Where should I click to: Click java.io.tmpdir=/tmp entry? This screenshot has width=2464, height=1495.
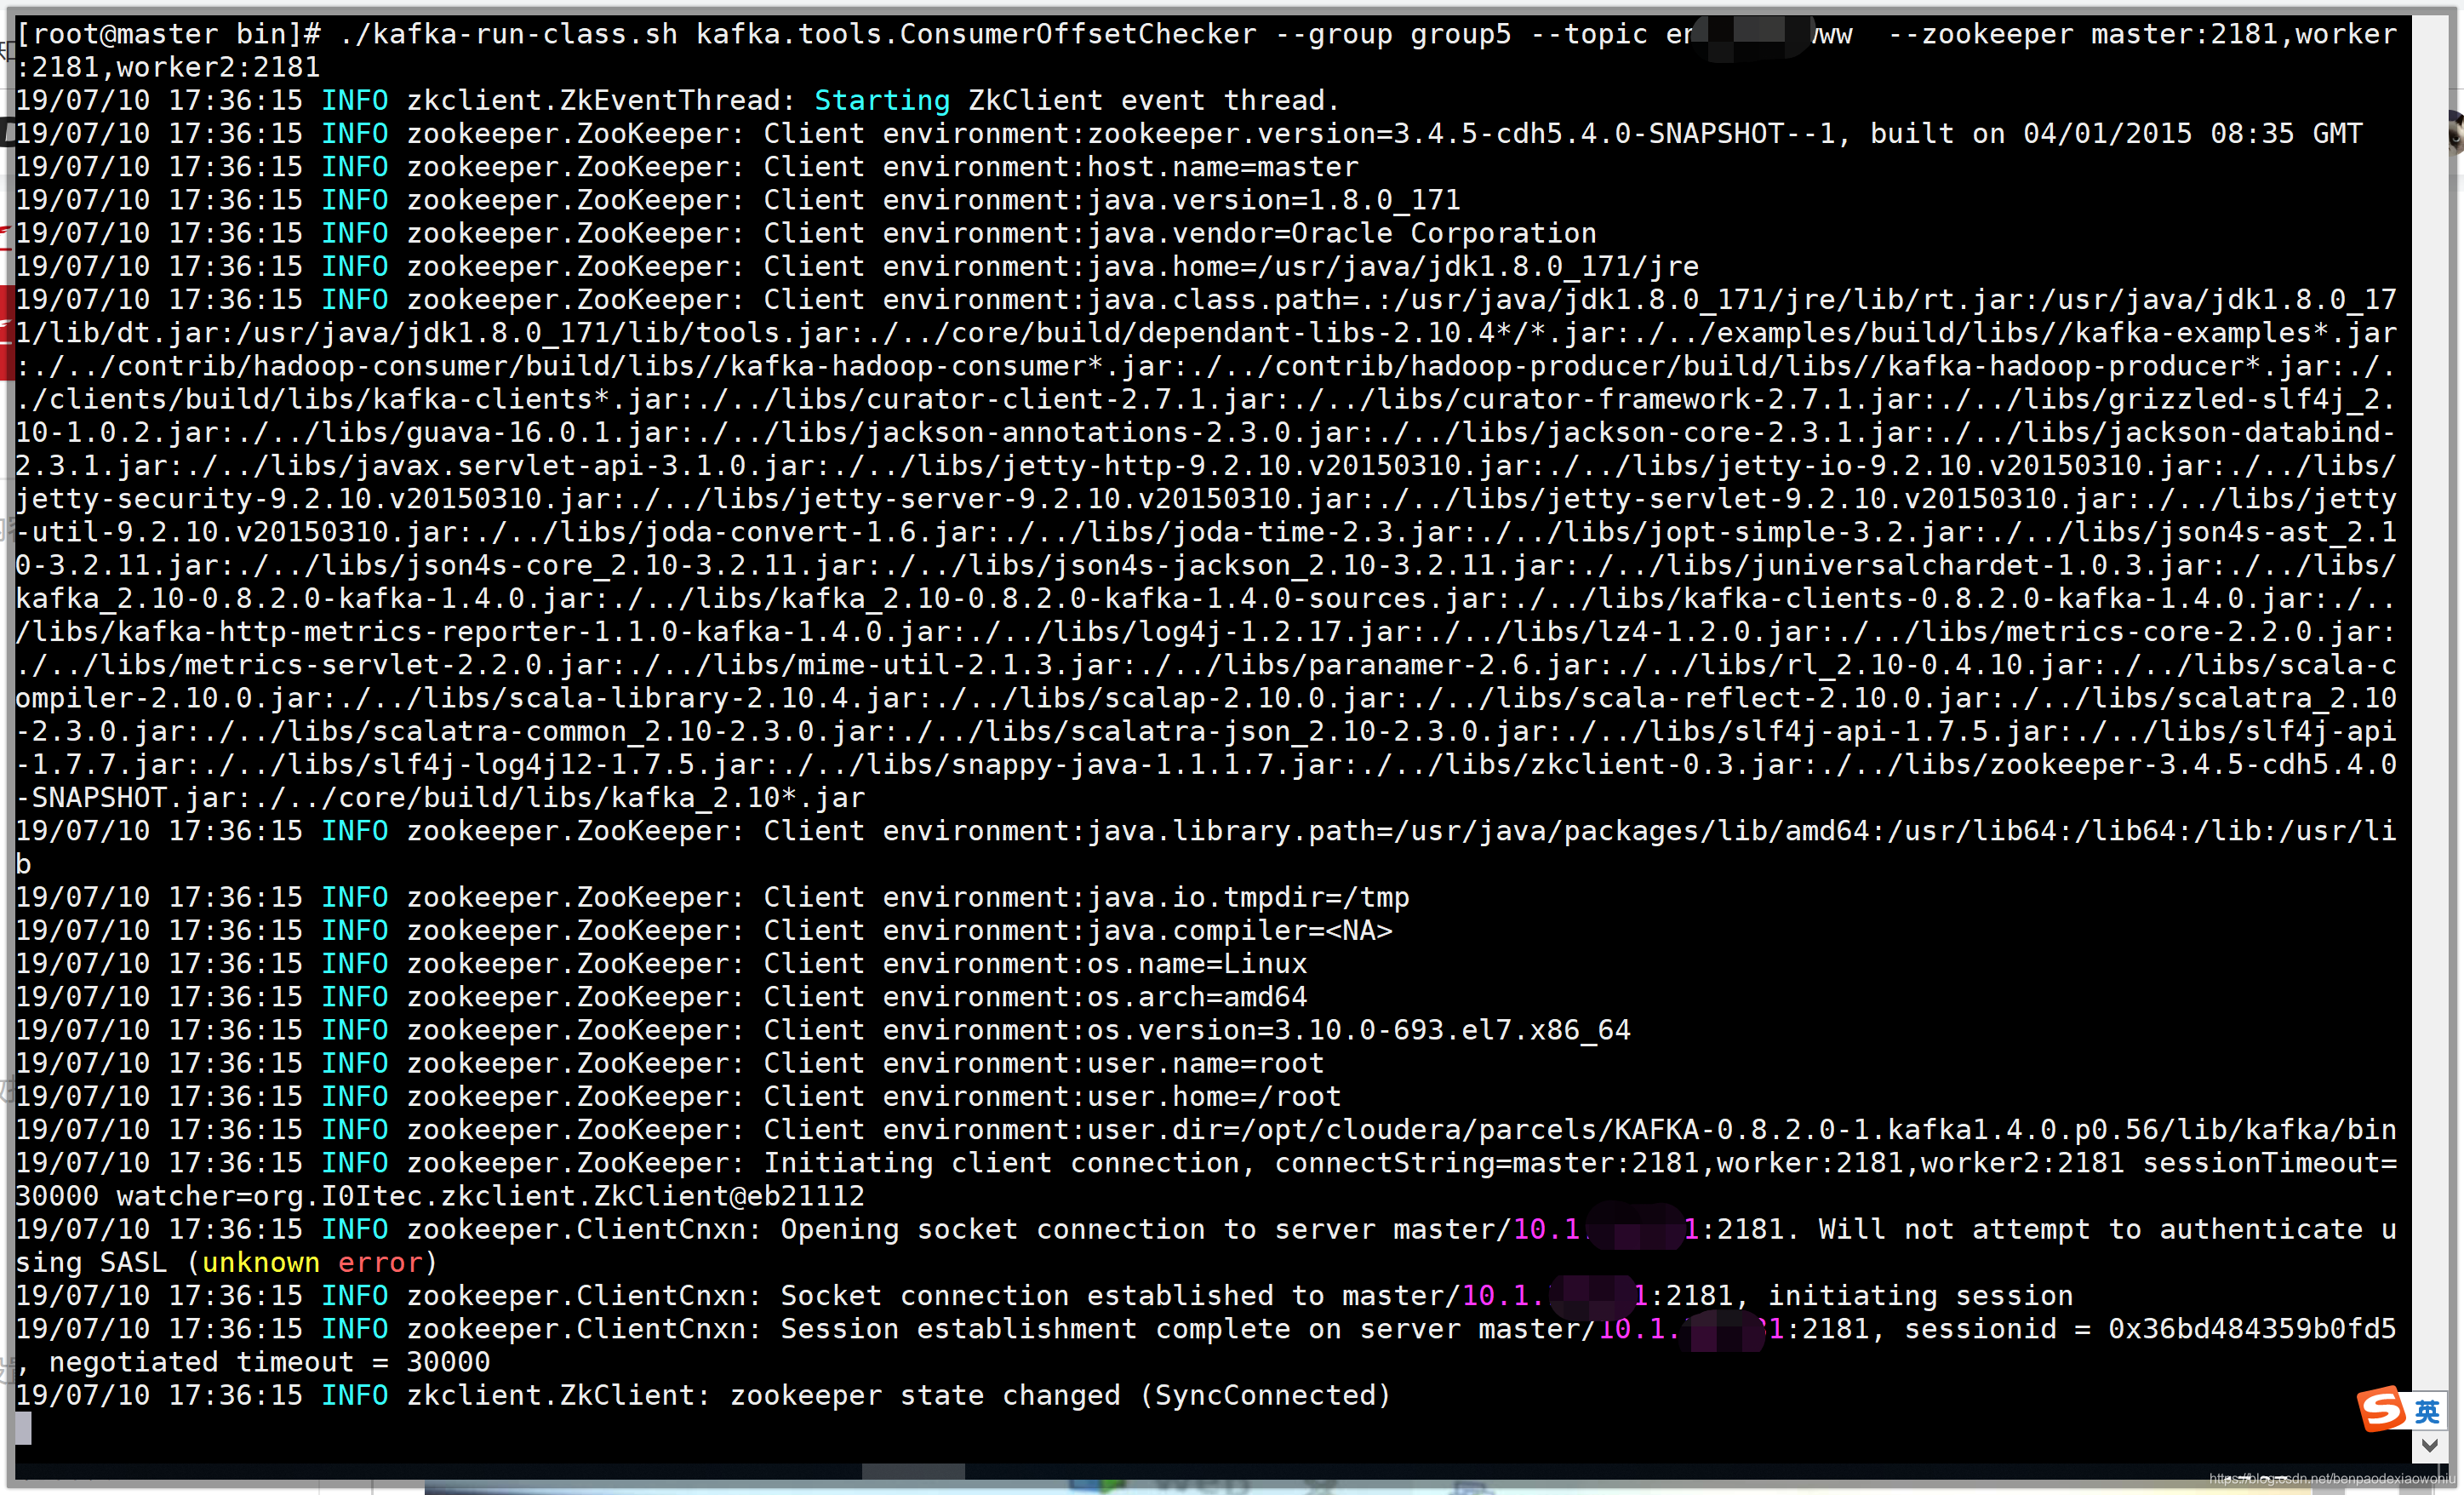click(x=1248, y=897)
